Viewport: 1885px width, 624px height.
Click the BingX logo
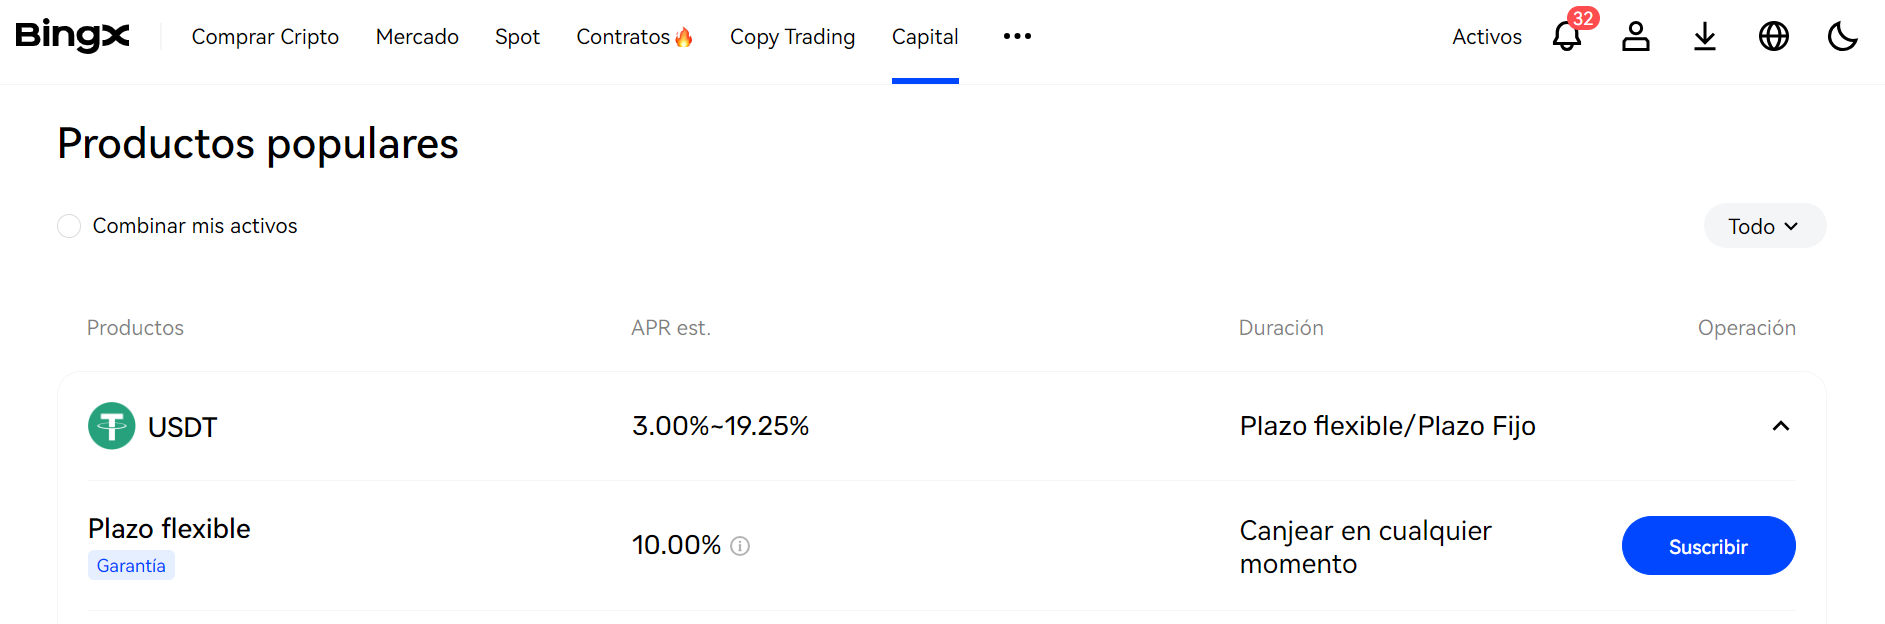pyautogui.click(x=73, y=36)
